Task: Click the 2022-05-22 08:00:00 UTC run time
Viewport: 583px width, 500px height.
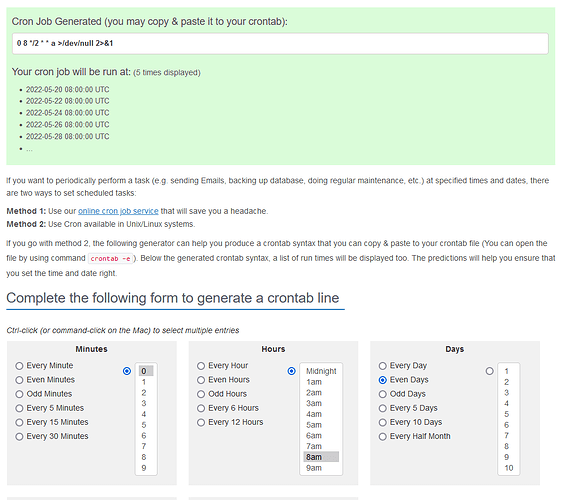Action: coord(68,101)
